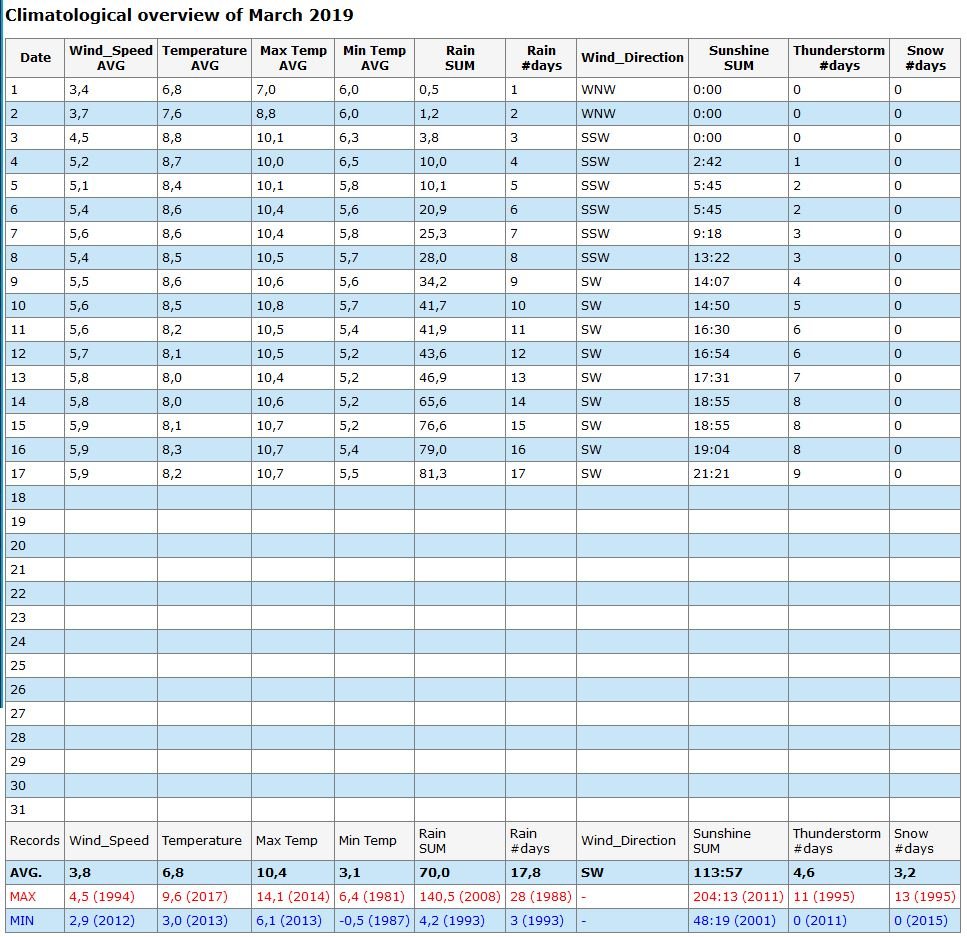Click sunshine value 2:42 on day 4
967x937 pixels.
pyautogui.click(x=707, y=162)
